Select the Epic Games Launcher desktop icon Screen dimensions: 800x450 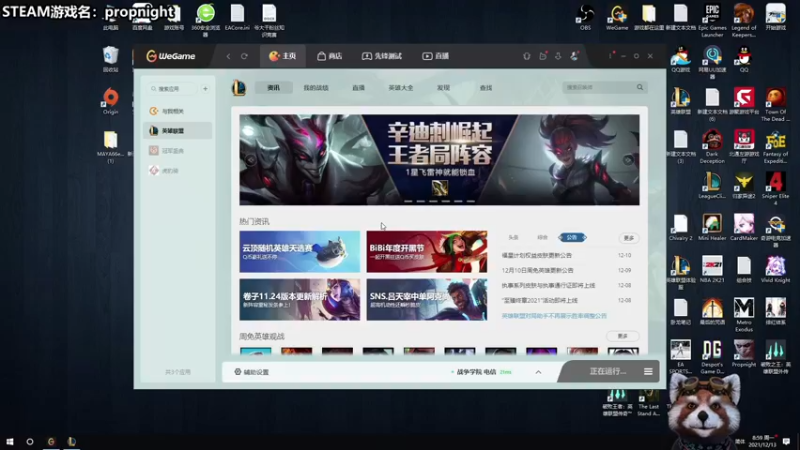[x=712, y=21]
